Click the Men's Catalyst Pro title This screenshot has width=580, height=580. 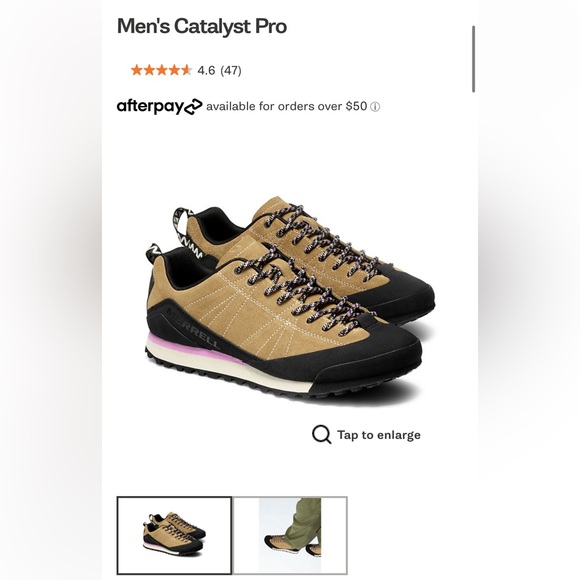[x=202, y=27]
